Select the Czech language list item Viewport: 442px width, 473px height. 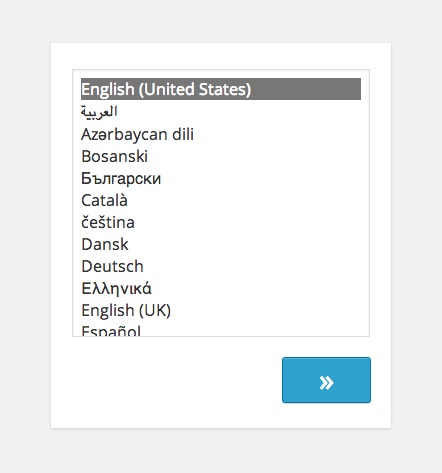(221, 222)
